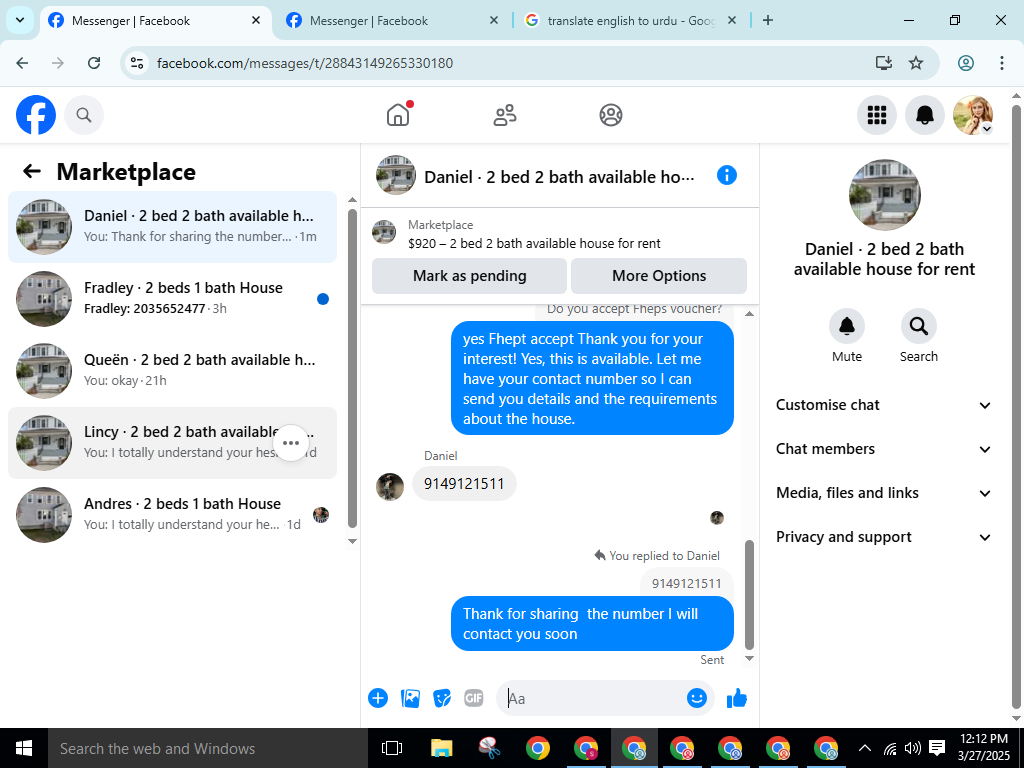Open File Explorer from taskbar

click(441, 748)
